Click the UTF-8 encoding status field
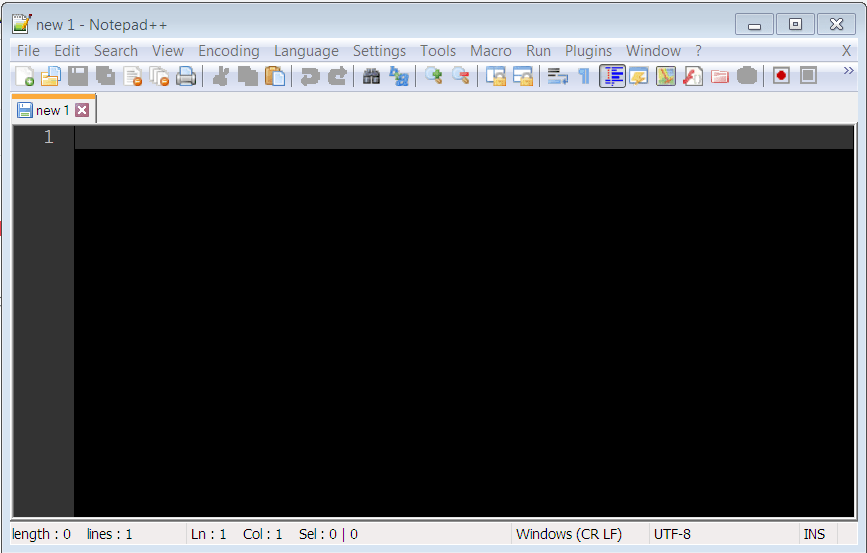 [x=672, y=534]
